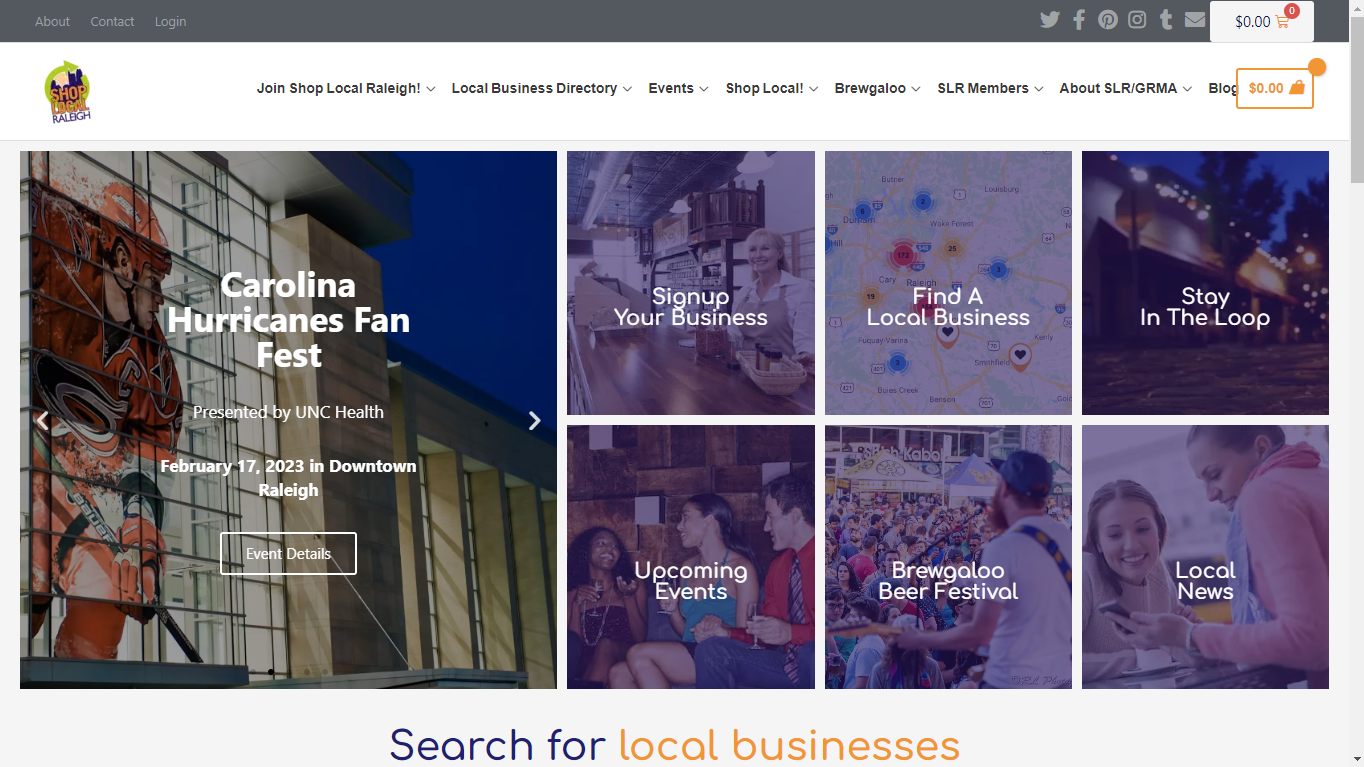Expand the Events dropdown menu
1364x767 pixels.
[x=678, y=88]
